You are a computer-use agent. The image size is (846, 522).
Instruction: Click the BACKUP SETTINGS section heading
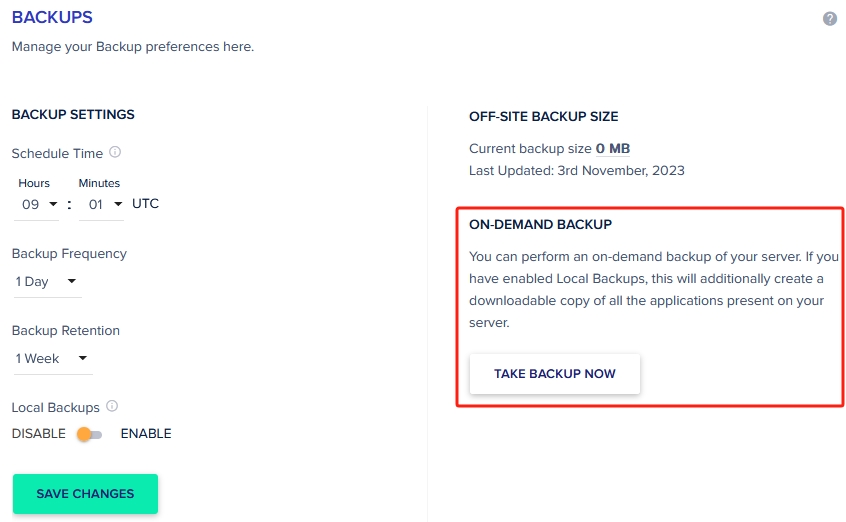[x=73, y=115]
